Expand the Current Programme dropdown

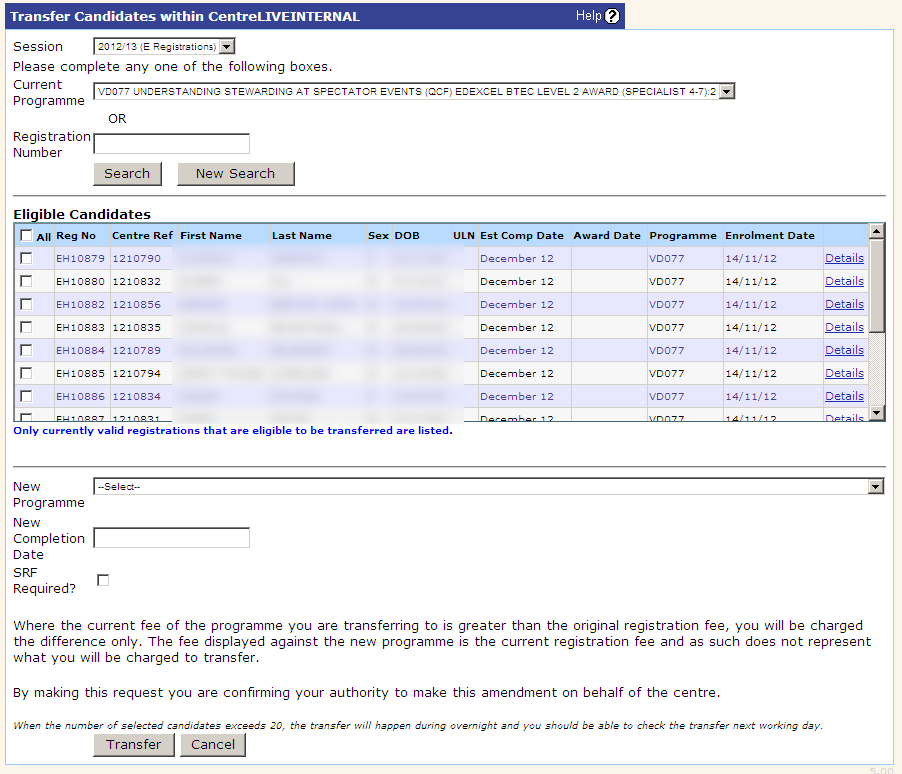726,92
